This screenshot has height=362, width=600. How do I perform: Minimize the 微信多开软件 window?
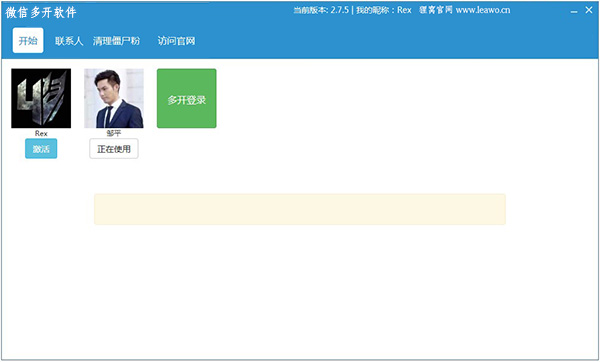tap(574, 11)
